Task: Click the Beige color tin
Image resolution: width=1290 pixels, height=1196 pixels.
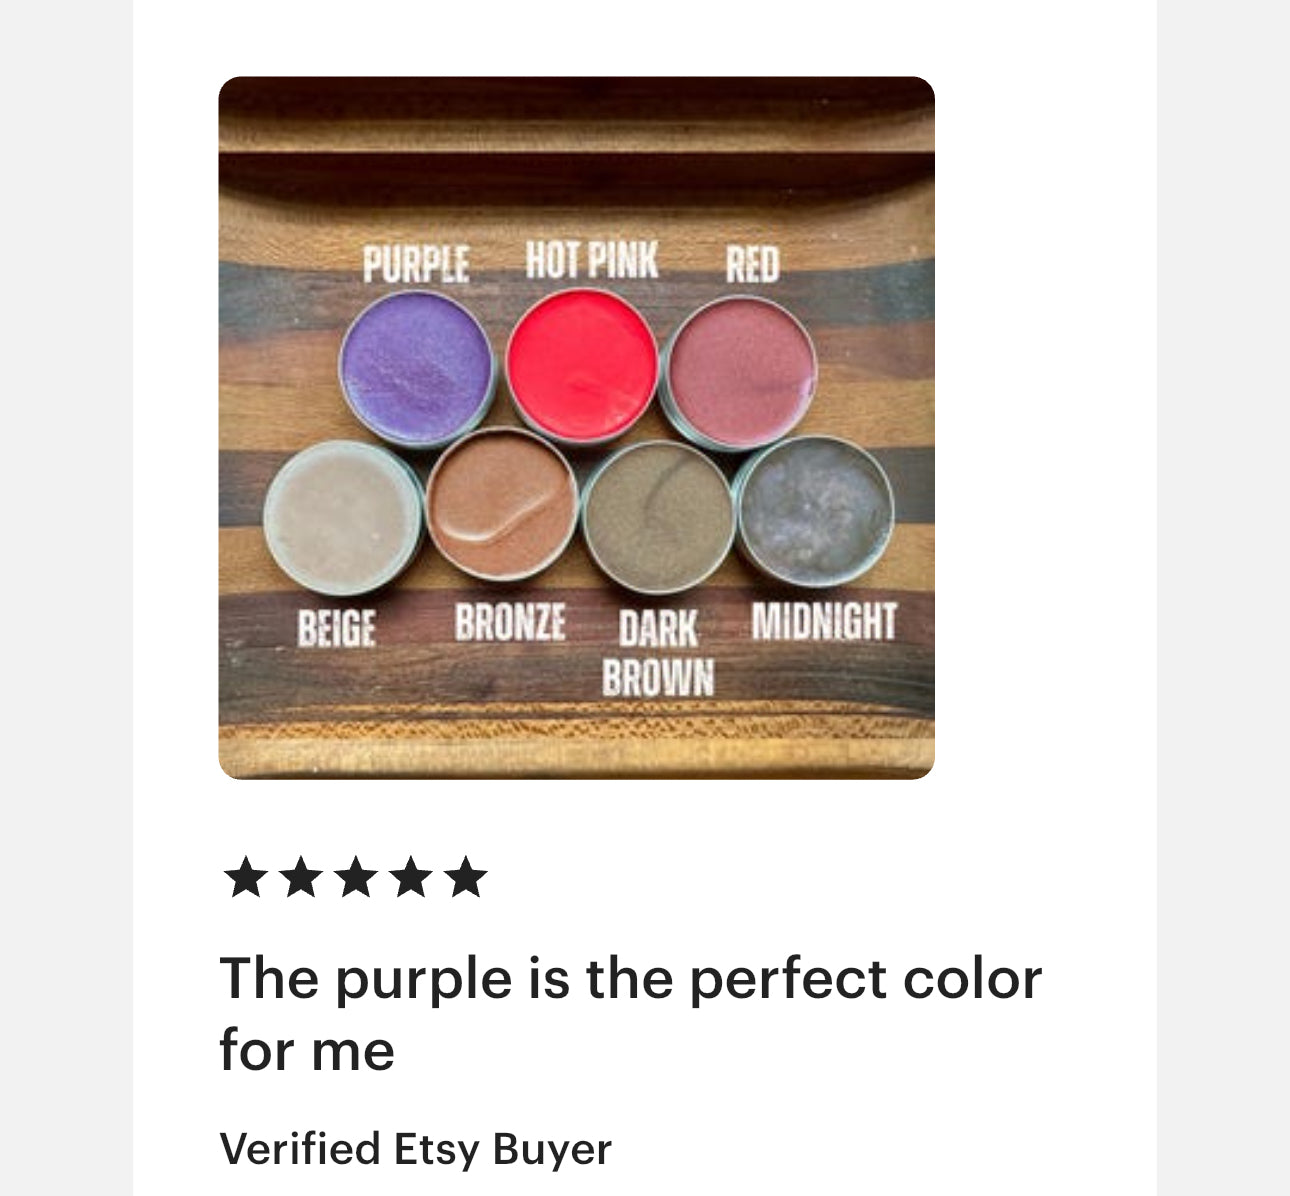Action: (343, 518)
